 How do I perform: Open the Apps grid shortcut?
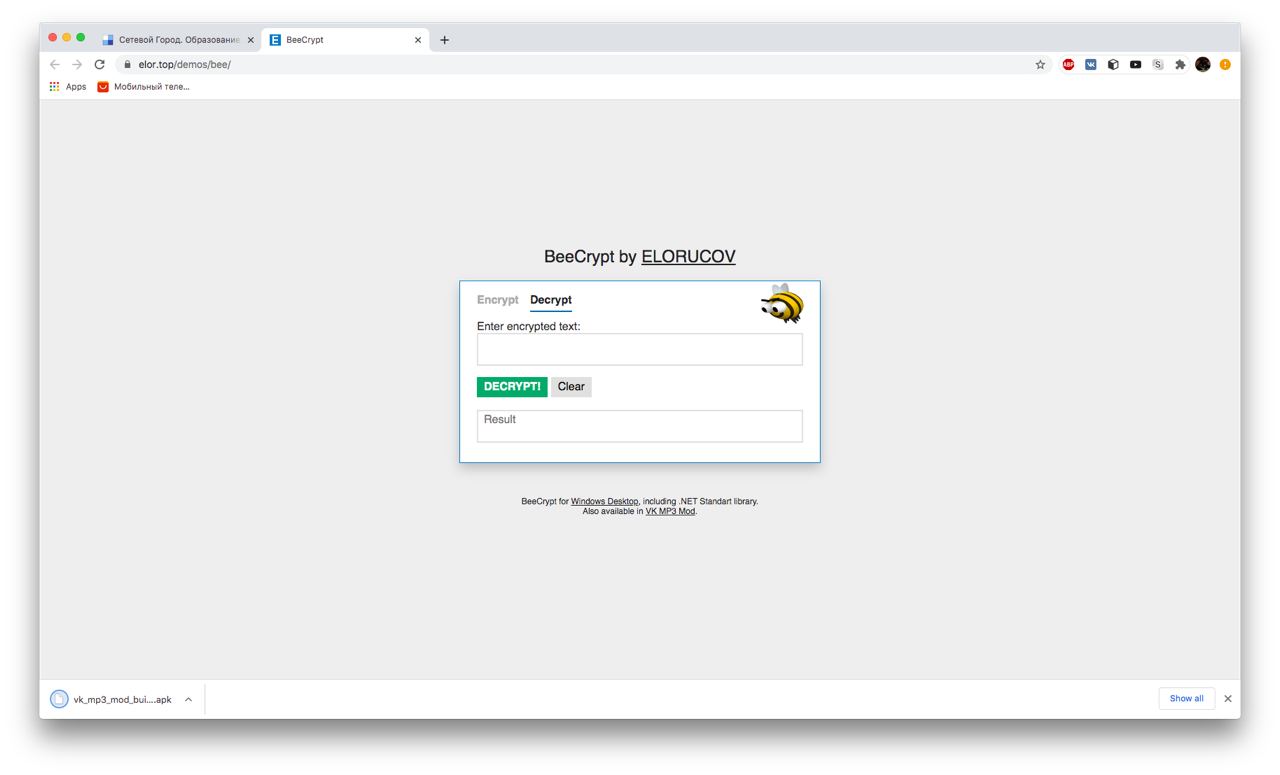pyautogui.click(x=68, y=87)
